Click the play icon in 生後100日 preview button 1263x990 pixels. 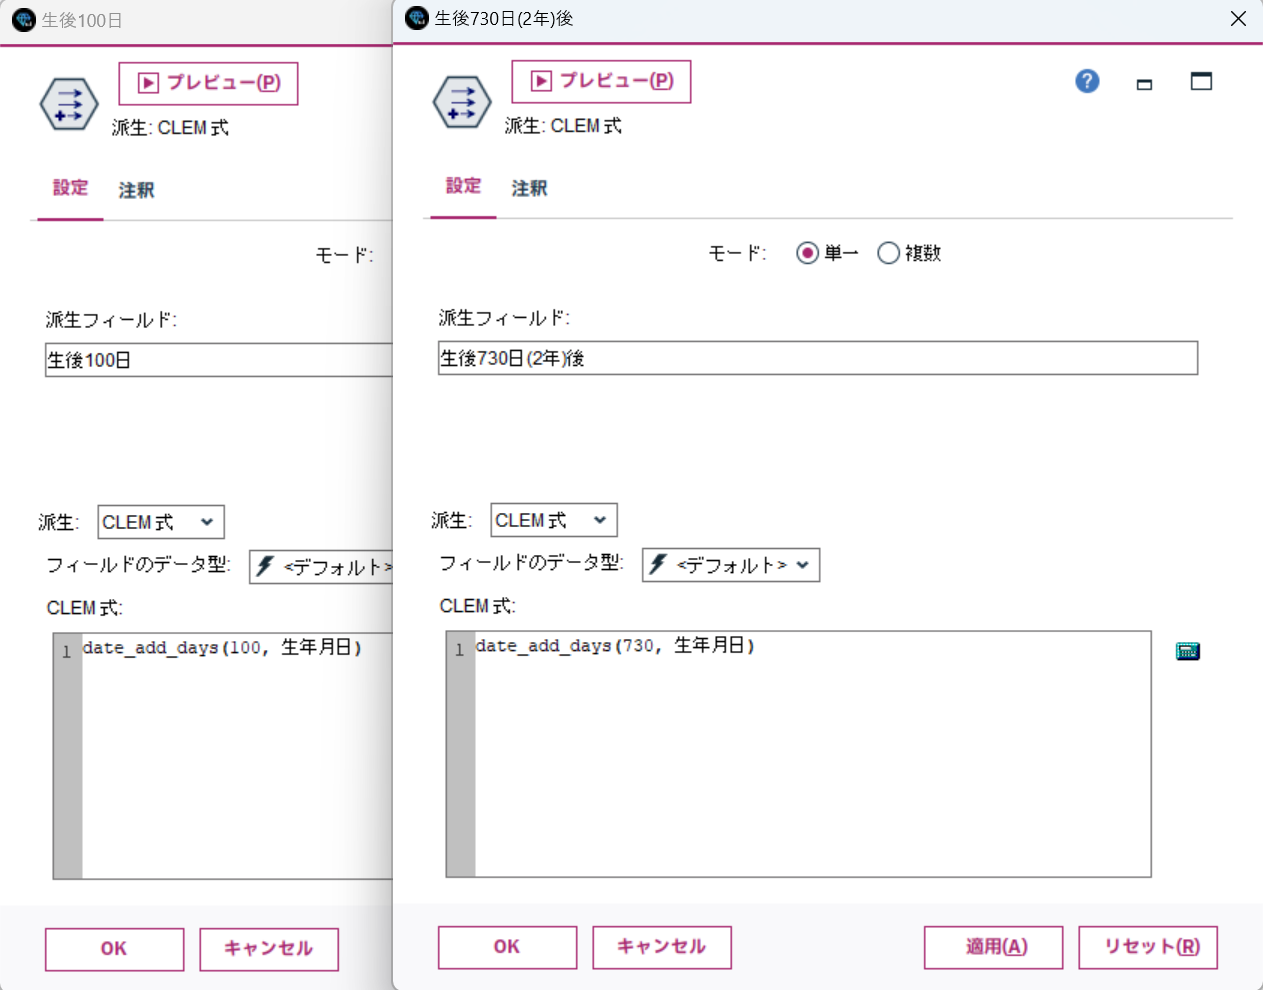click(148, 83)
